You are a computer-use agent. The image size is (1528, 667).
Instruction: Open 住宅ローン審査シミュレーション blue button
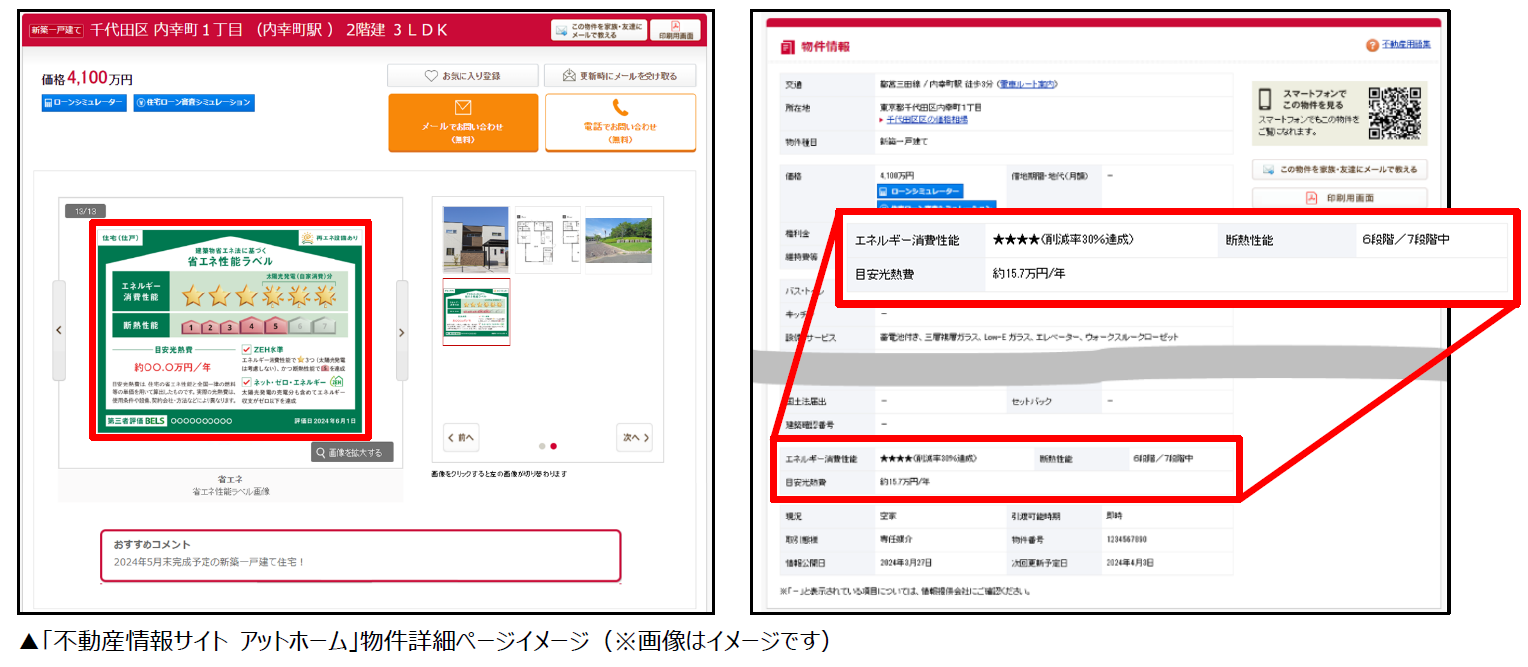point(193,102)
